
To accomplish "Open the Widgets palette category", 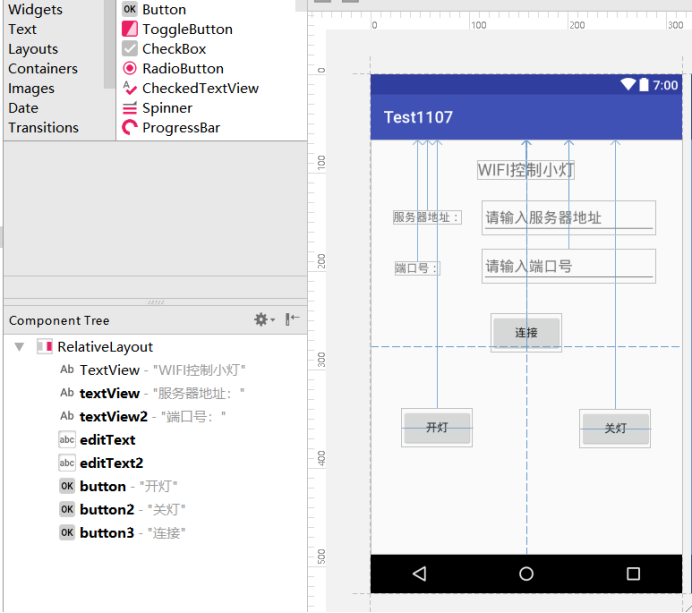I will point(35,9).
